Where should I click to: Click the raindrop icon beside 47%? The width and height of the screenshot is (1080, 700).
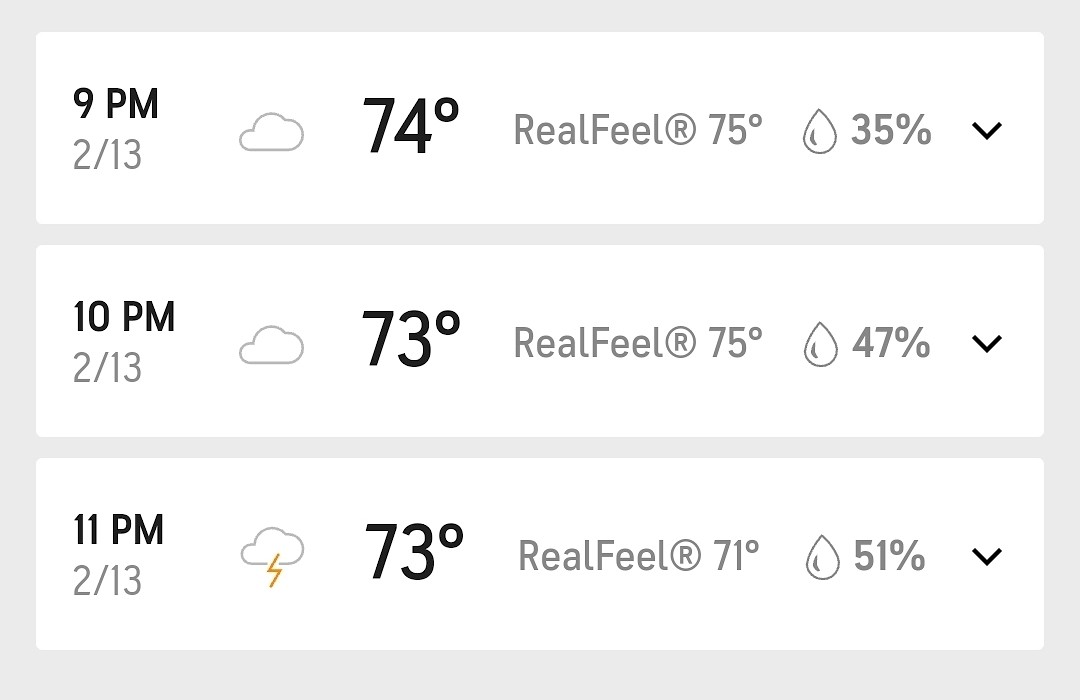click(820, 344)
